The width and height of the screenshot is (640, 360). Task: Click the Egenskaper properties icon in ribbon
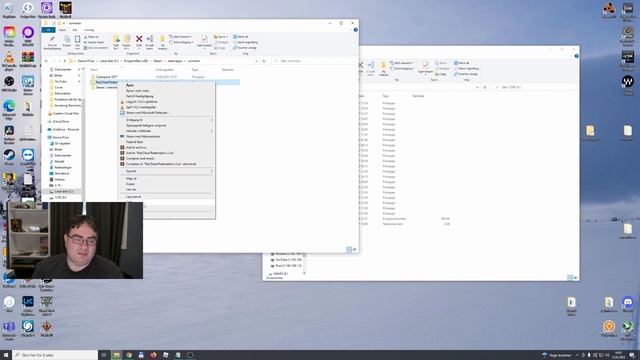[x=204, y=39]
